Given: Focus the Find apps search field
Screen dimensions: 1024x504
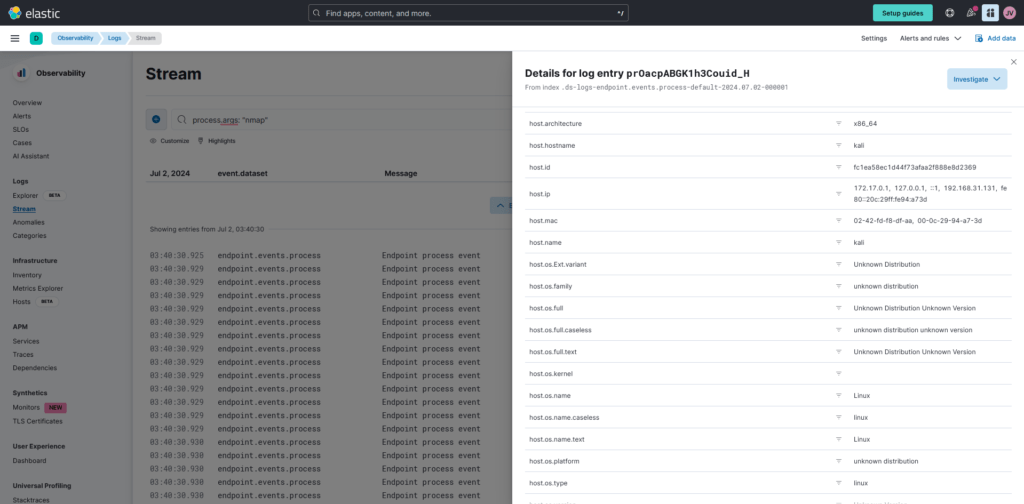Looking at the screenshot, I should 468,13.
